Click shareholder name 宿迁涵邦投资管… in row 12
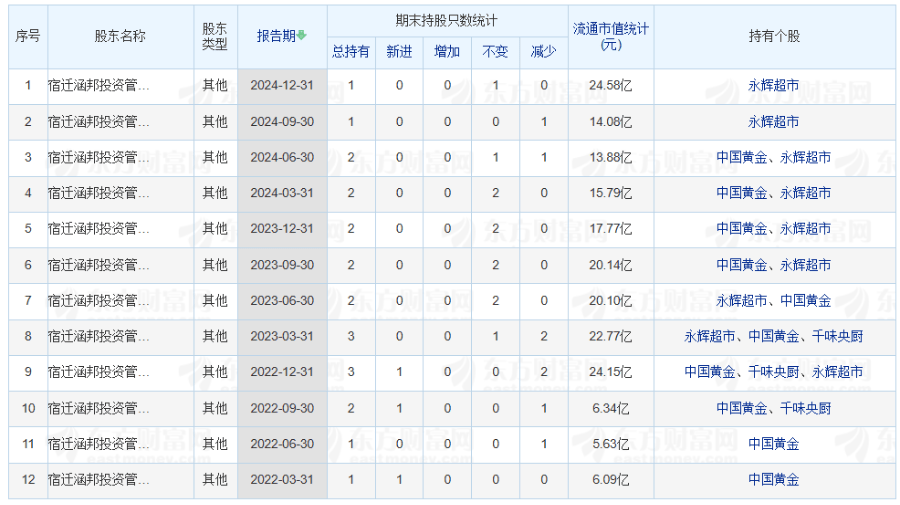The width and height of the screenshot is (900, 505). (99, 479)
